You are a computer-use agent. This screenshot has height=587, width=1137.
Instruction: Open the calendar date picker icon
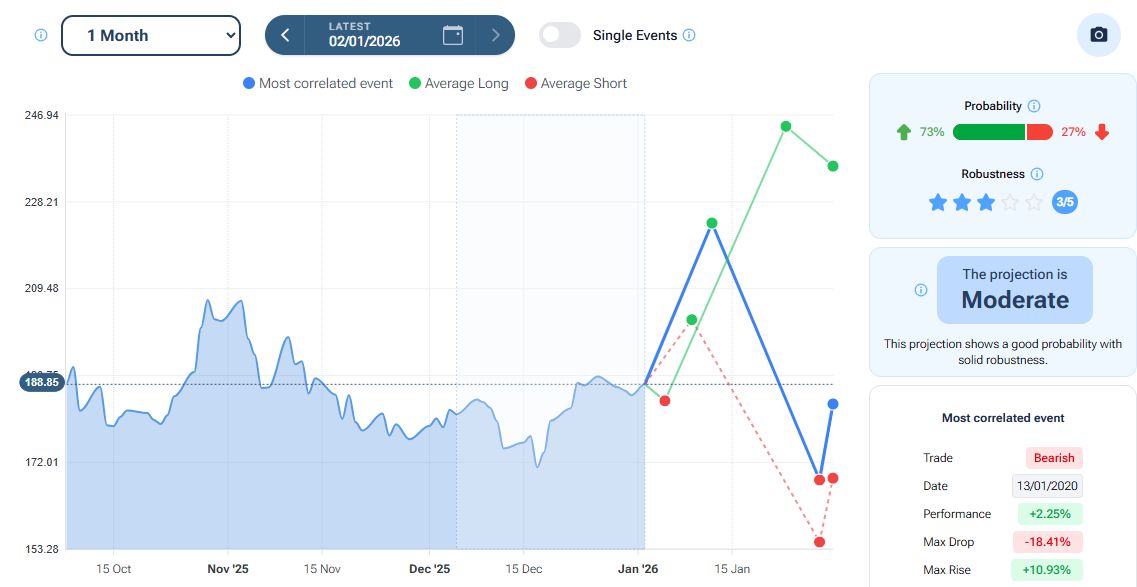(x=453, y=35)
